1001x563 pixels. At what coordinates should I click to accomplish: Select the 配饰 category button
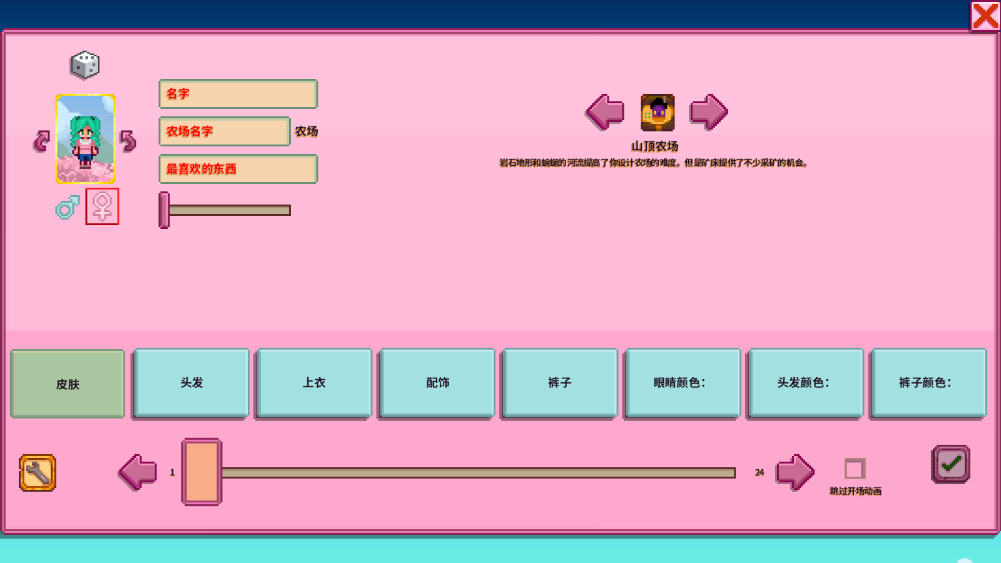tap(437, 383)
